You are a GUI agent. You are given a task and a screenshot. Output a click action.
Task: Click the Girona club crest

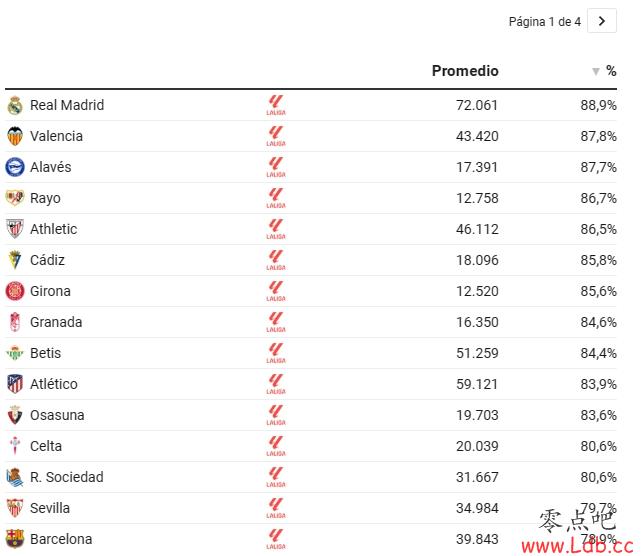15,291
